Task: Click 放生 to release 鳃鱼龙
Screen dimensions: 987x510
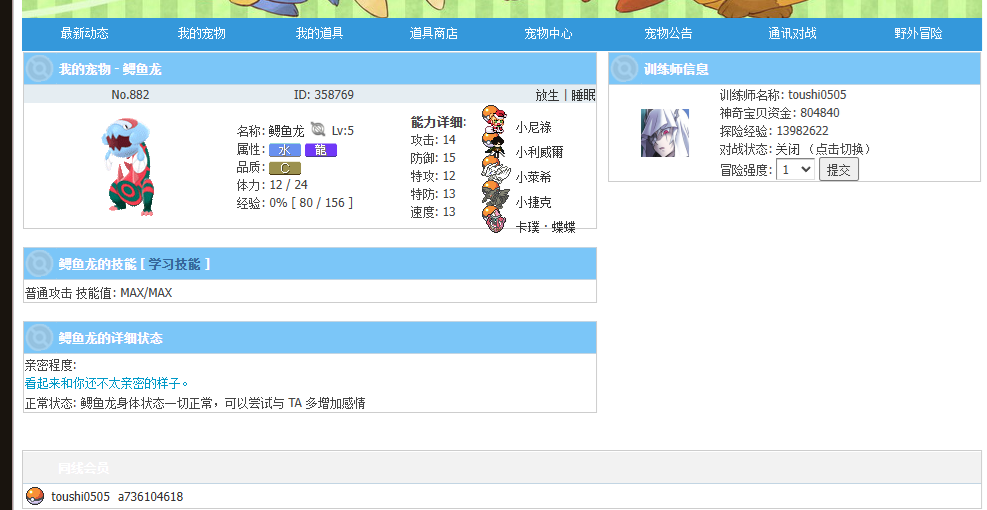Action: 547,95
